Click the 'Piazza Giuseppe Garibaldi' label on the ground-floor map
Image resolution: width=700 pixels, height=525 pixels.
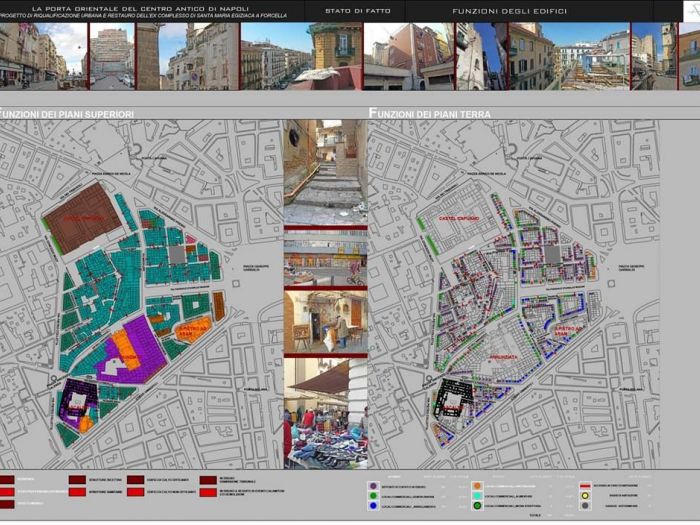pyautogui.click(x=631, y=268)
